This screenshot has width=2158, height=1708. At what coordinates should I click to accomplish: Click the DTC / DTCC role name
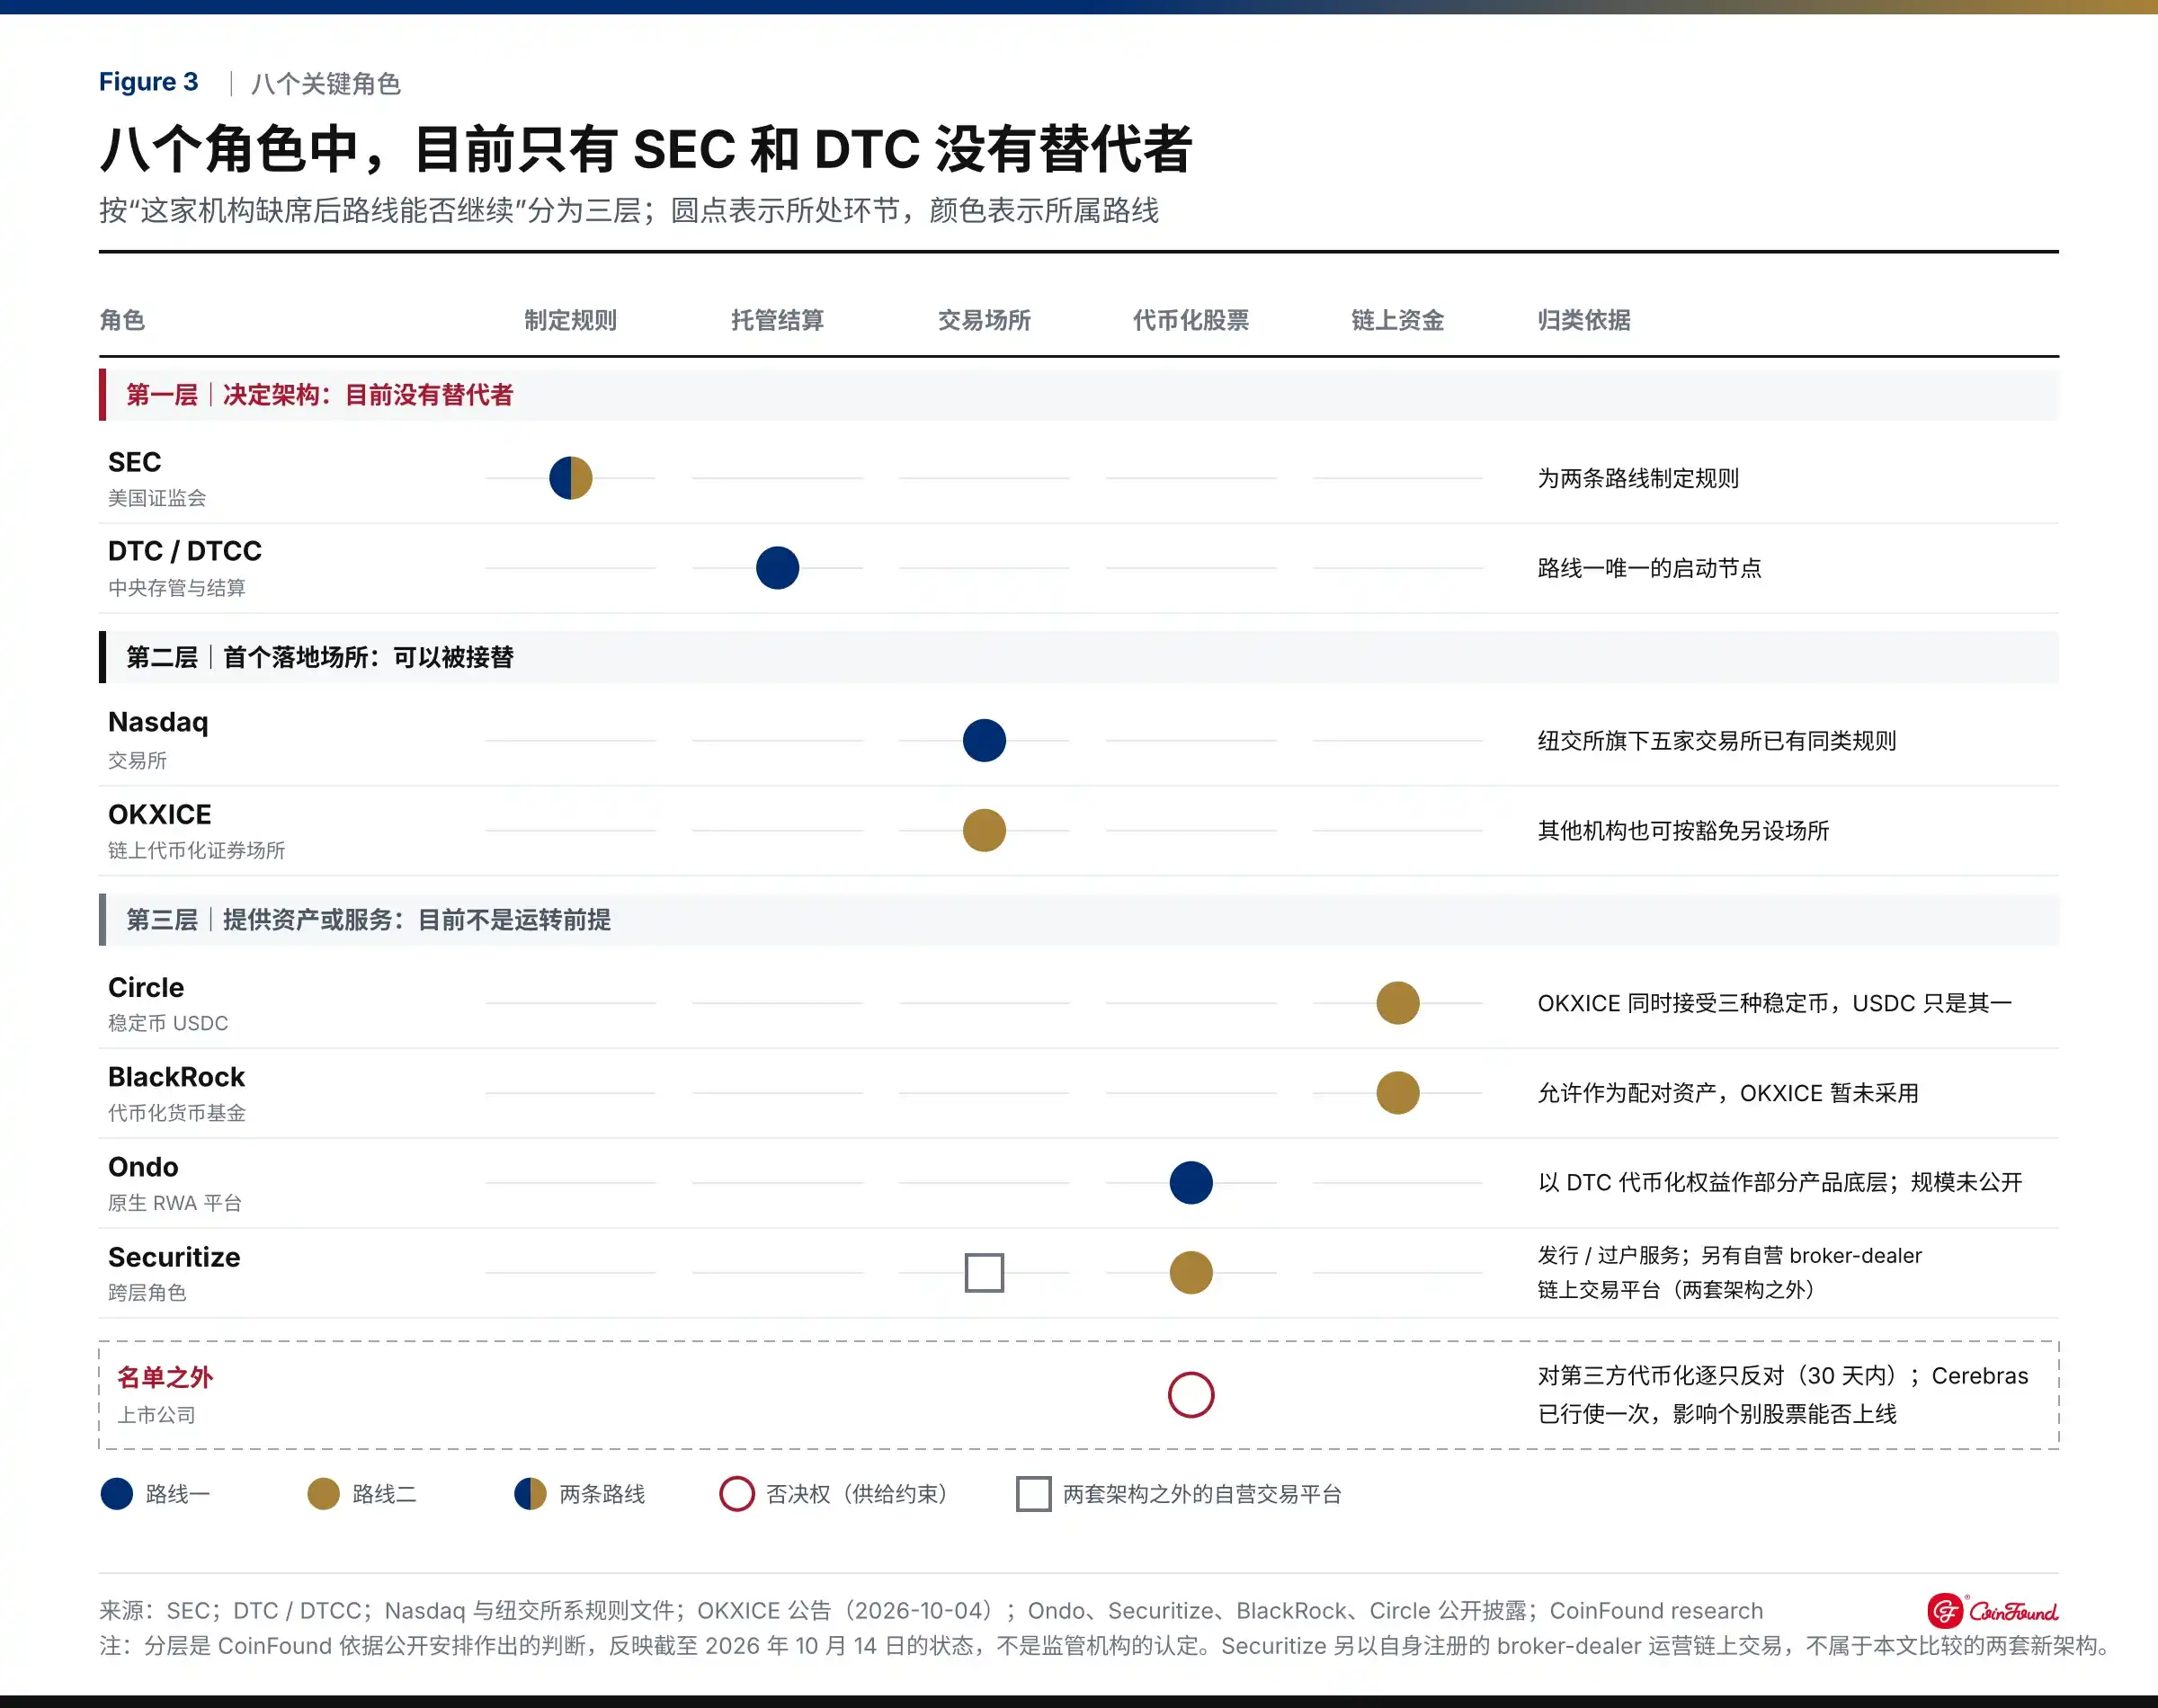pyautogui.click(x=185, y=551)
